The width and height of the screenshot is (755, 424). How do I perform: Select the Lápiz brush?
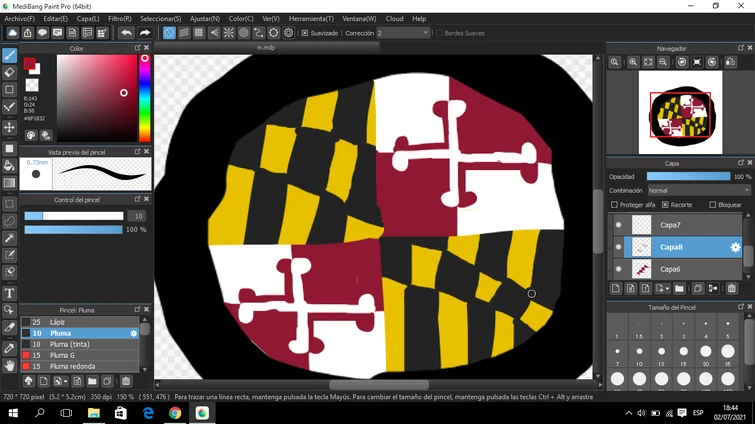(80, 322)
